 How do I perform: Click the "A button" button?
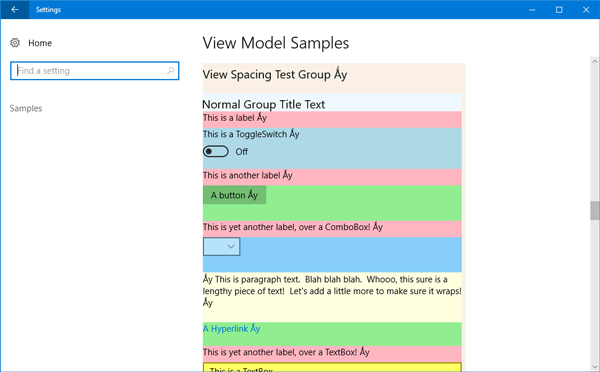tap(234, 195)
